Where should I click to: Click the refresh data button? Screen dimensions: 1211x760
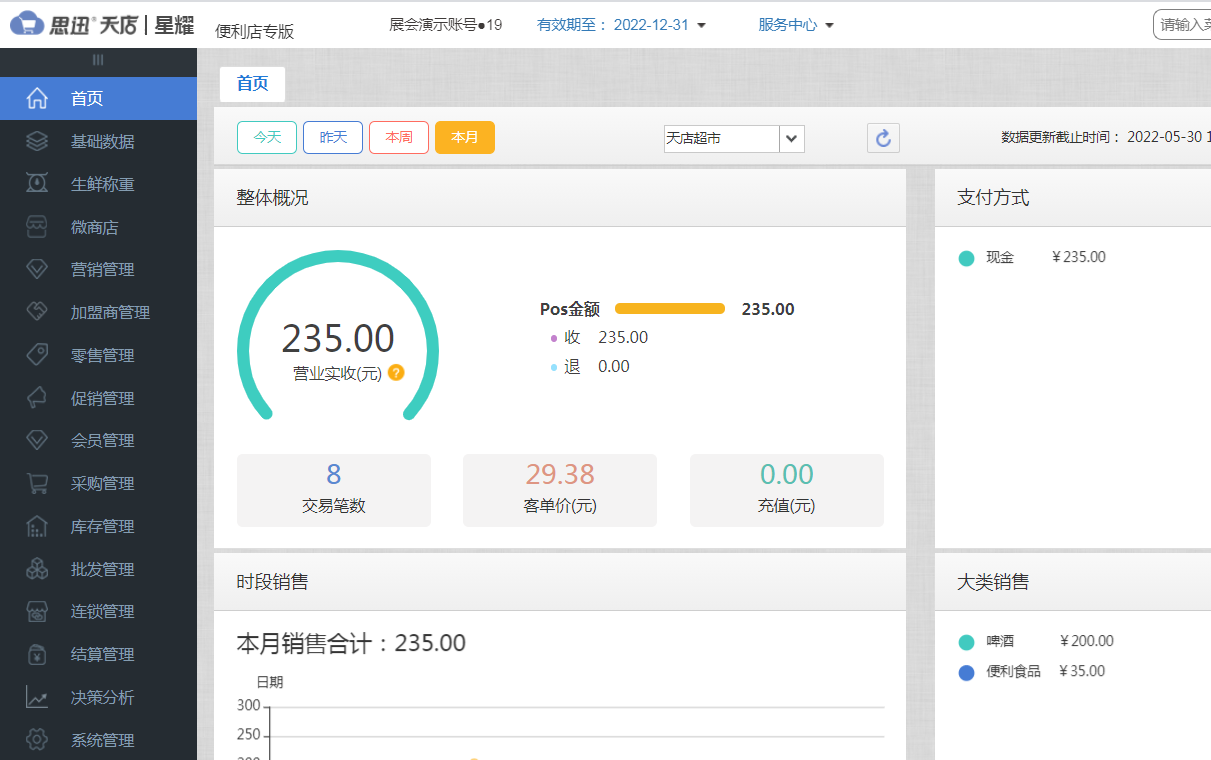(x=883, y=138)
